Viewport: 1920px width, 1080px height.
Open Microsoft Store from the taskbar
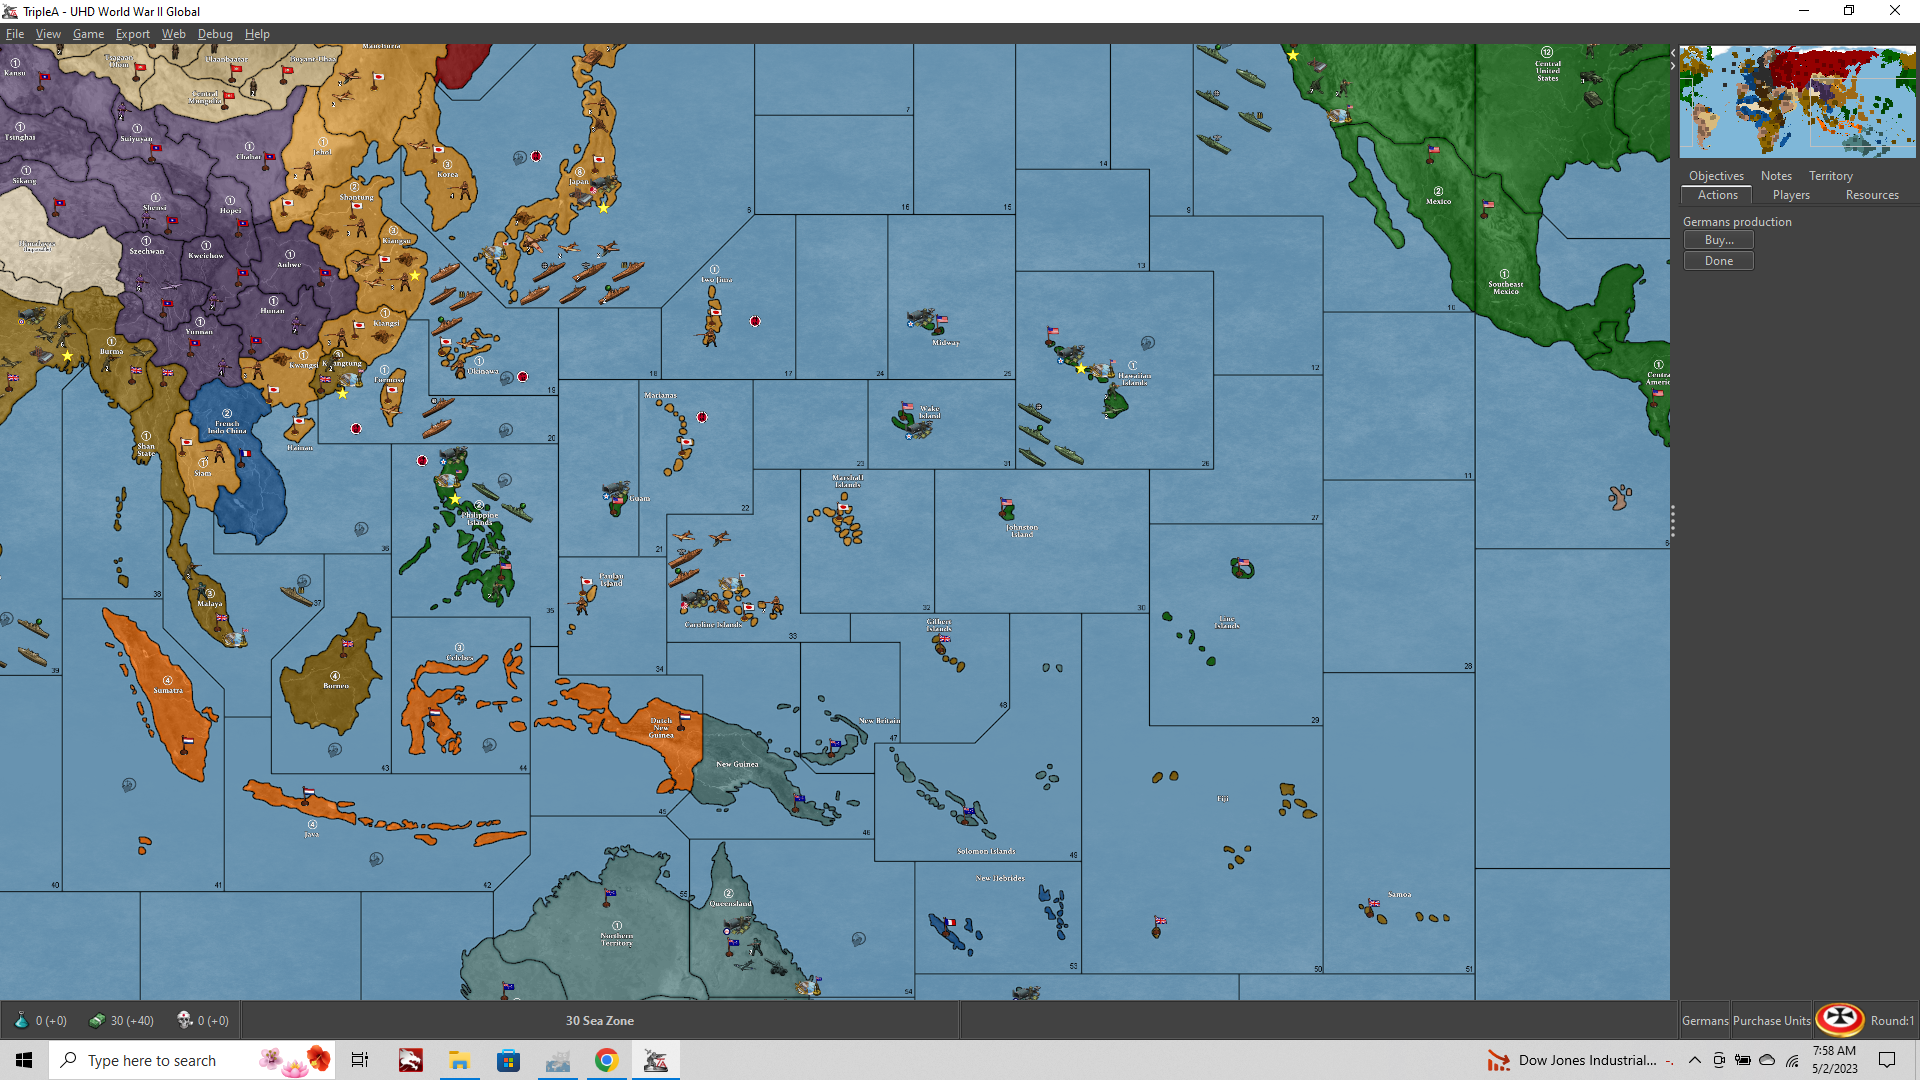coord(508,1060)
